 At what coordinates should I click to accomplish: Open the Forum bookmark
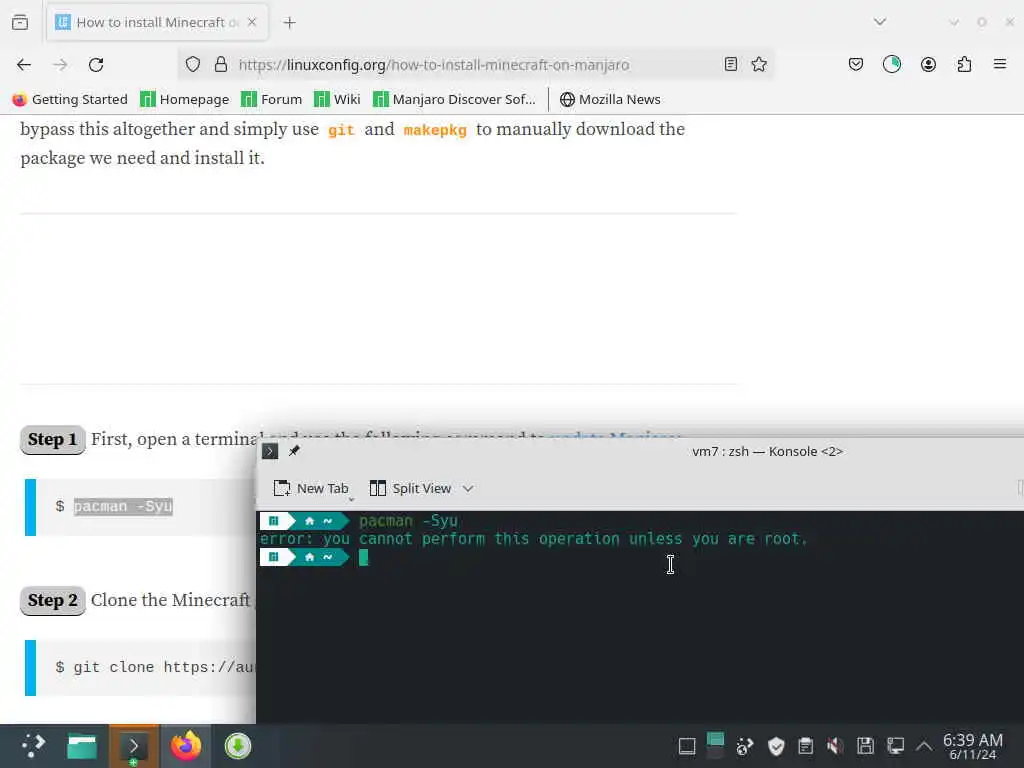[x=272, y=99]
